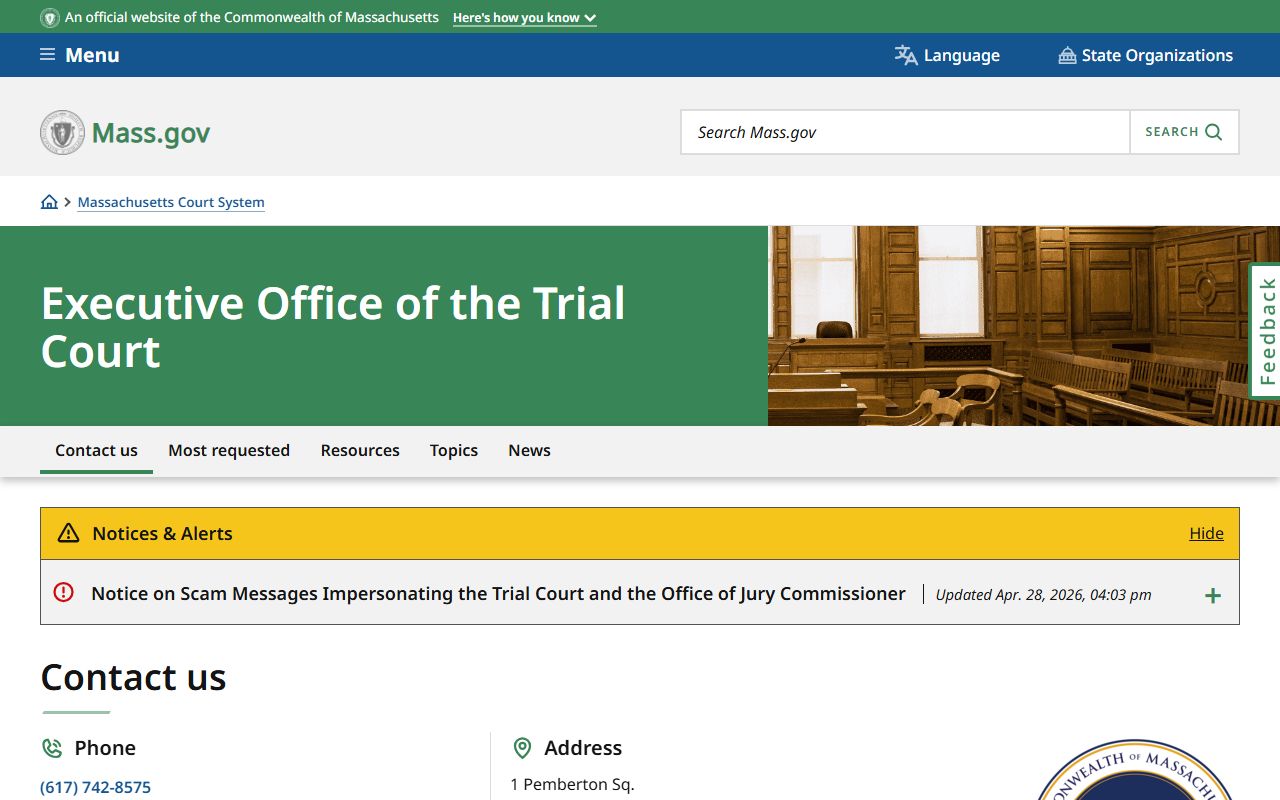This screenshot has width=1280, height=800.
Task: Expand "Here's how you know" dropdown
Action: tap(524, 18)
